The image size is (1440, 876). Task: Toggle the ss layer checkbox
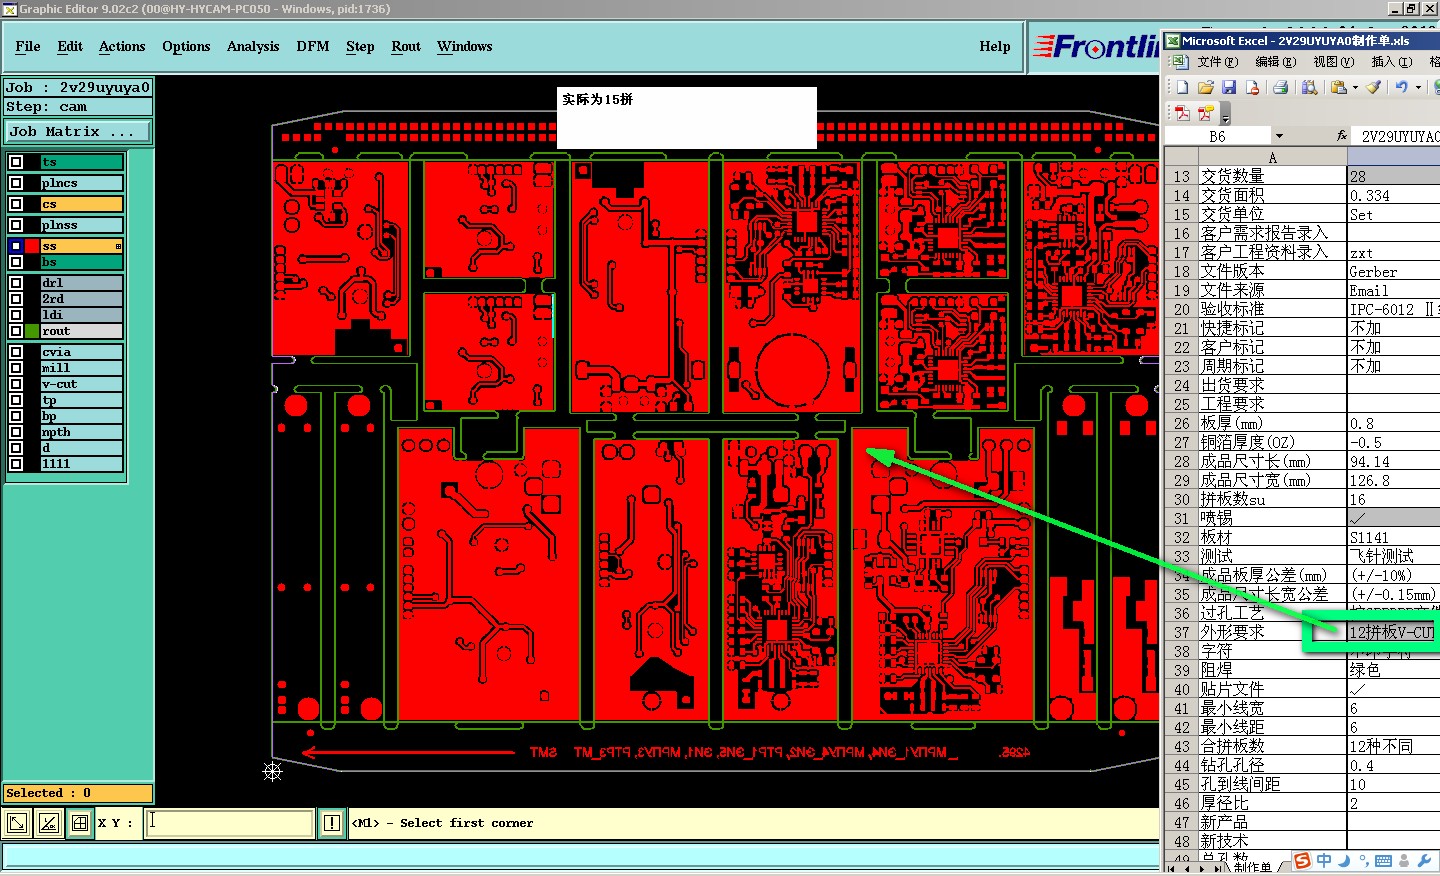click(16, 246)
